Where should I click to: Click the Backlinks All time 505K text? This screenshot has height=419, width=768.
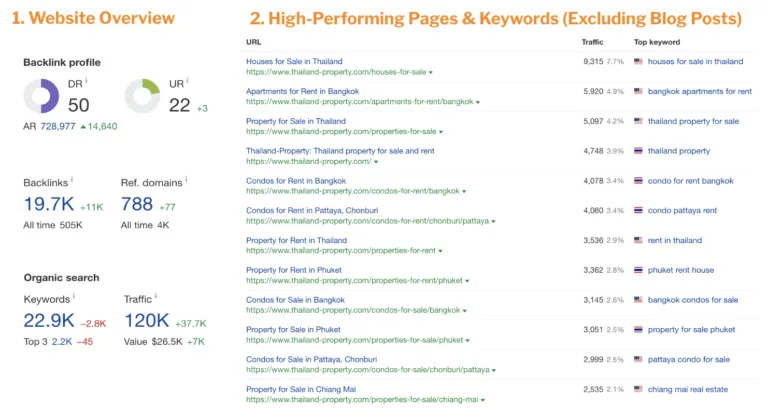53,225
